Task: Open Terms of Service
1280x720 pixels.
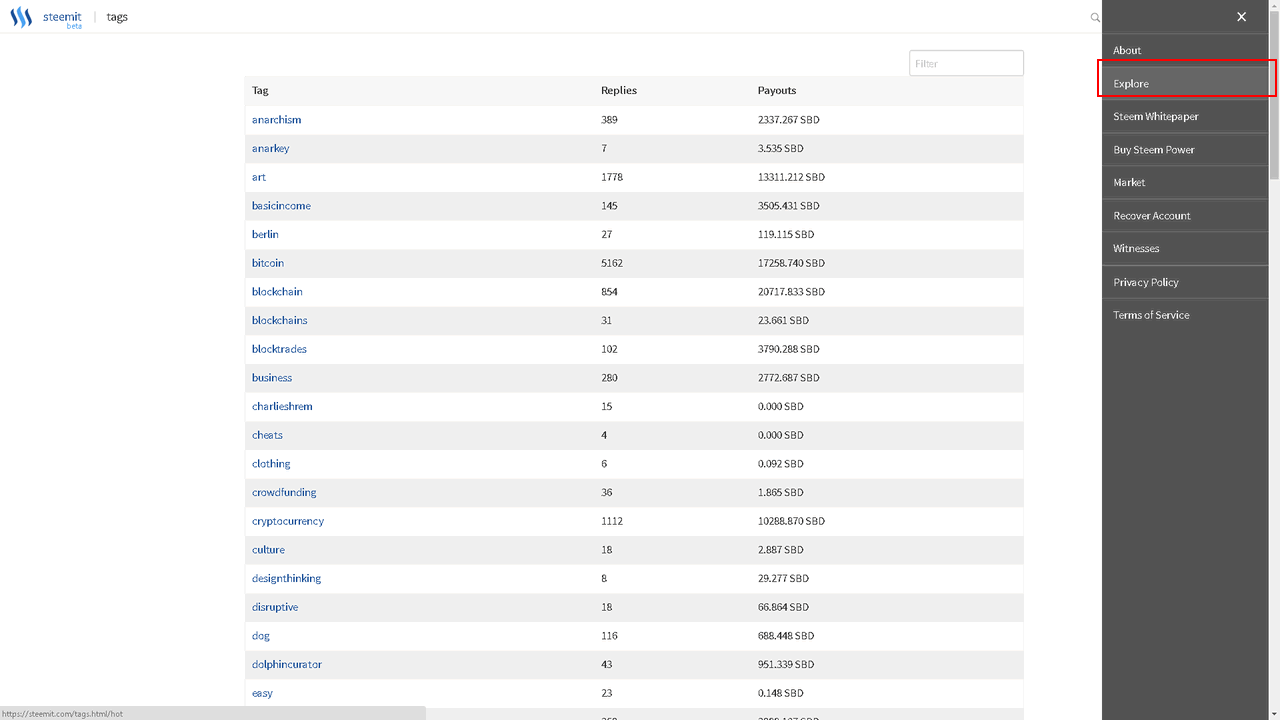Action: coord(1151,315)
